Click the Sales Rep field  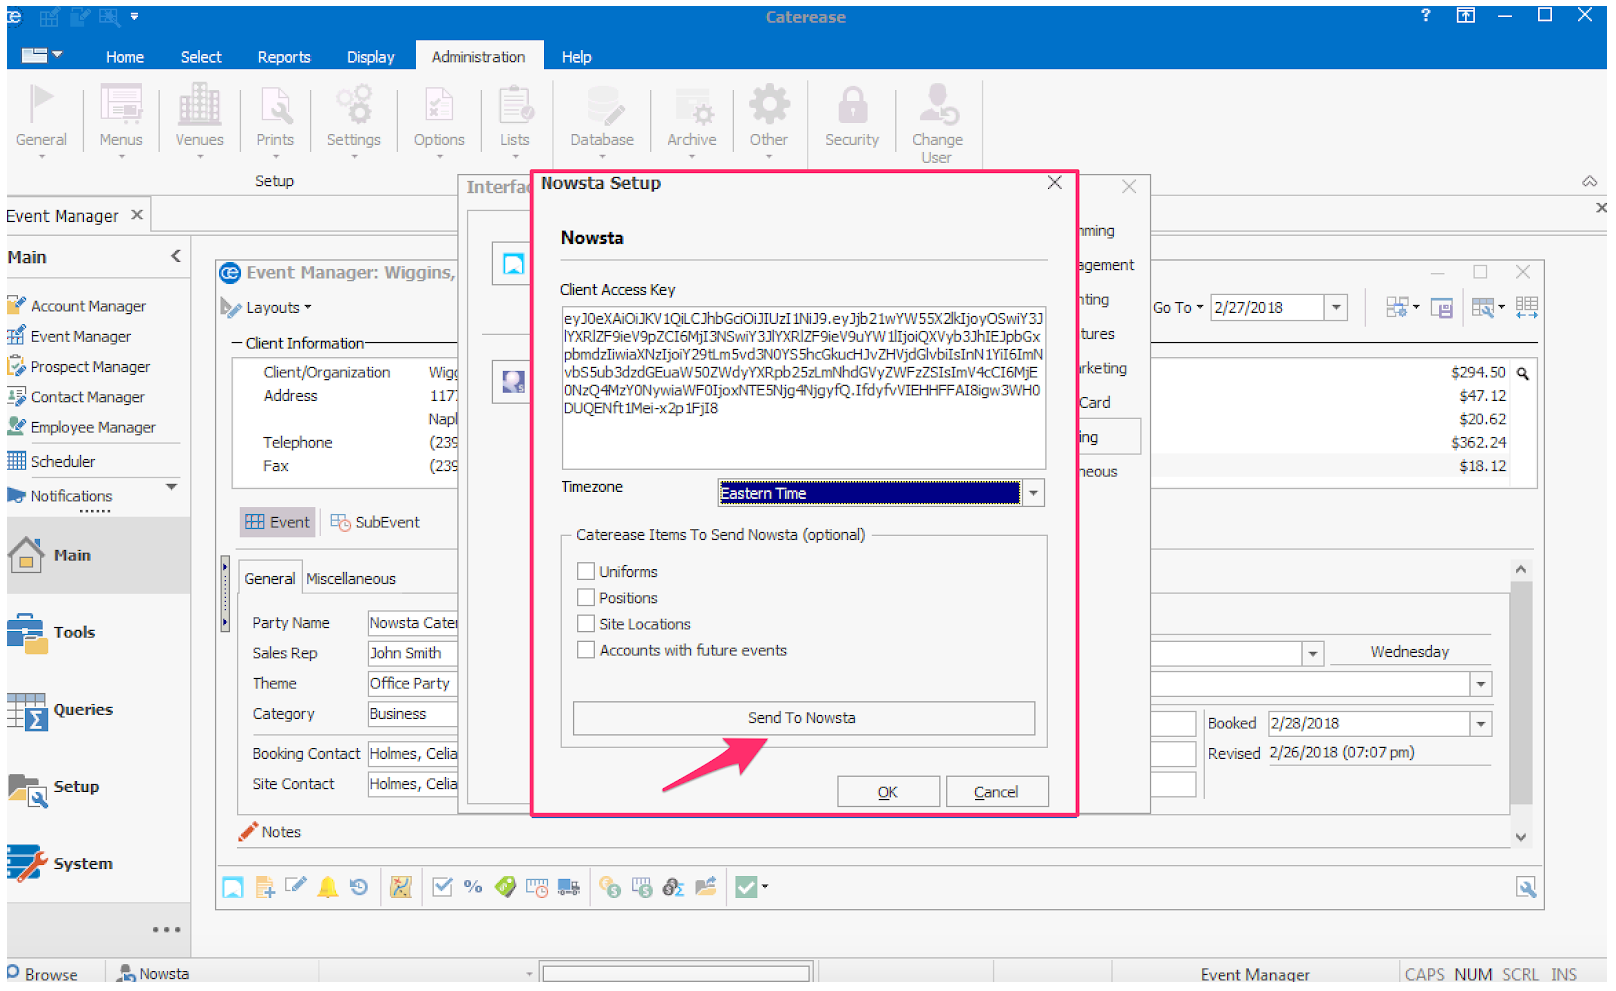coord(413,653)
